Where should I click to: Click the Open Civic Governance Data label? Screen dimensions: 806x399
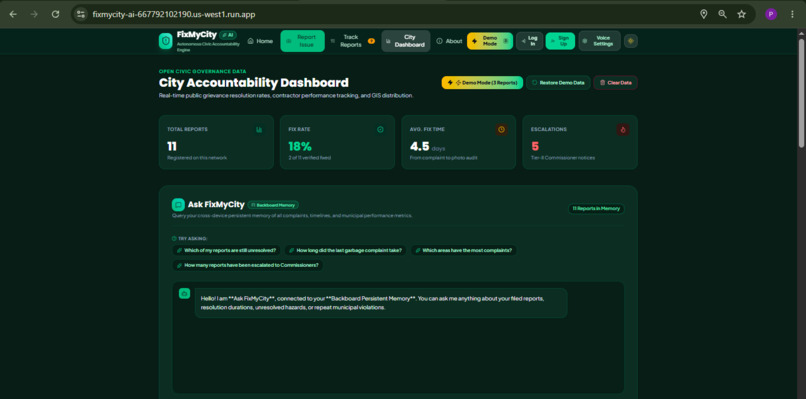pyautogui.click(x=203, y=71)
